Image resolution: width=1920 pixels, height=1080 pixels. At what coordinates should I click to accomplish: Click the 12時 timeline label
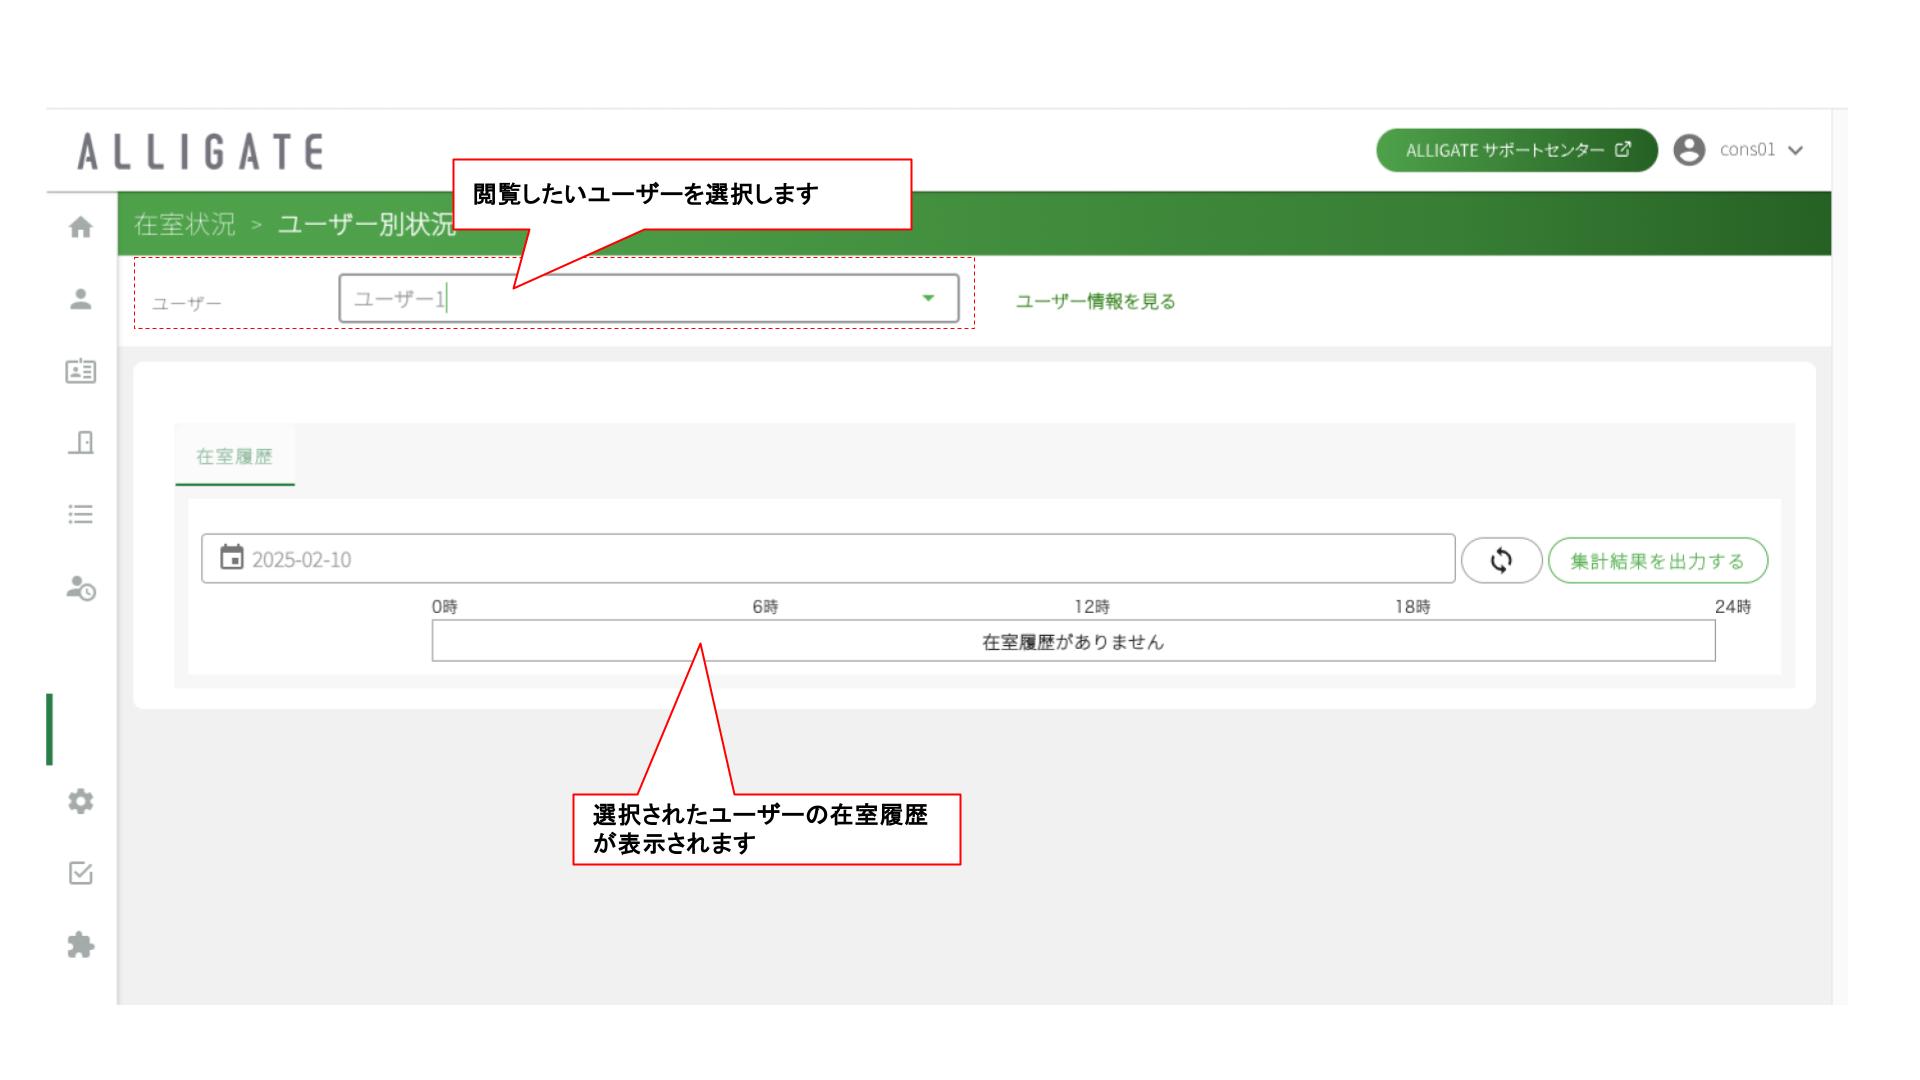pyautogui.click(x=1092, y=607)
